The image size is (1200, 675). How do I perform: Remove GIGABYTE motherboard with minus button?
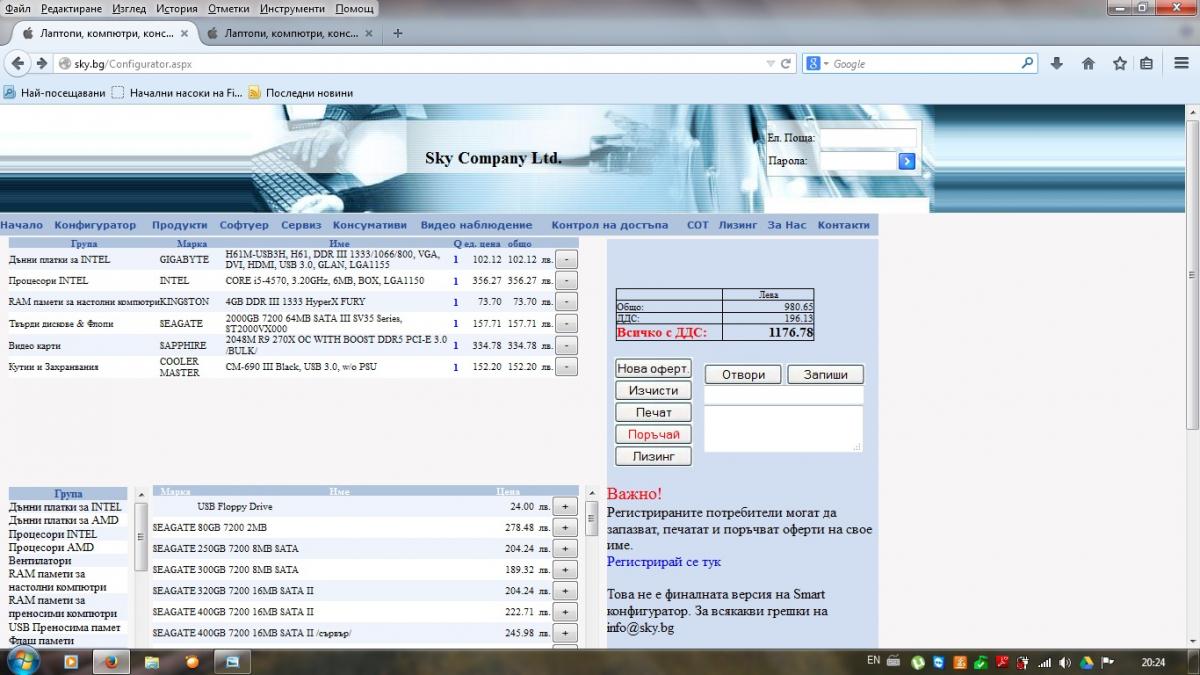pos(566,259)
